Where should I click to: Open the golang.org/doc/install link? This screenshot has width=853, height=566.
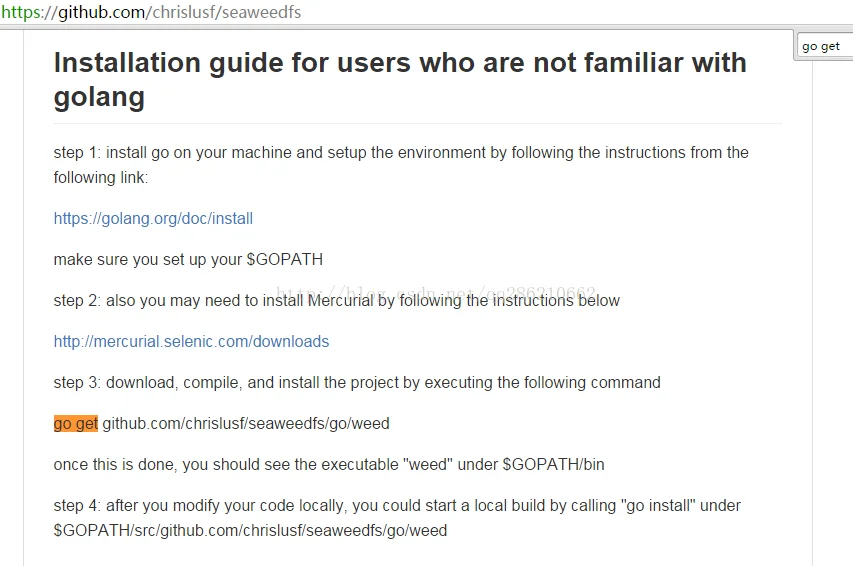[x=153, y=219]
